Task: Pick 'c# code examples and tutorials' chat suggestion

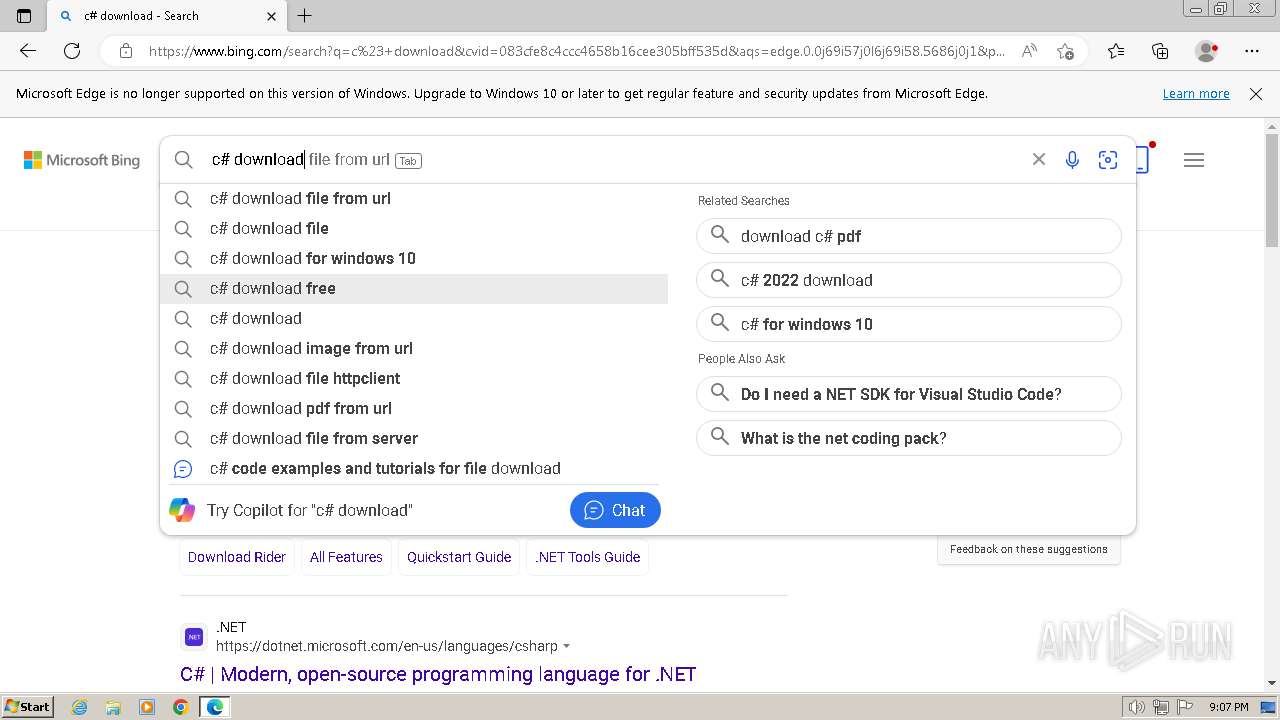Action: coord(414,468)
